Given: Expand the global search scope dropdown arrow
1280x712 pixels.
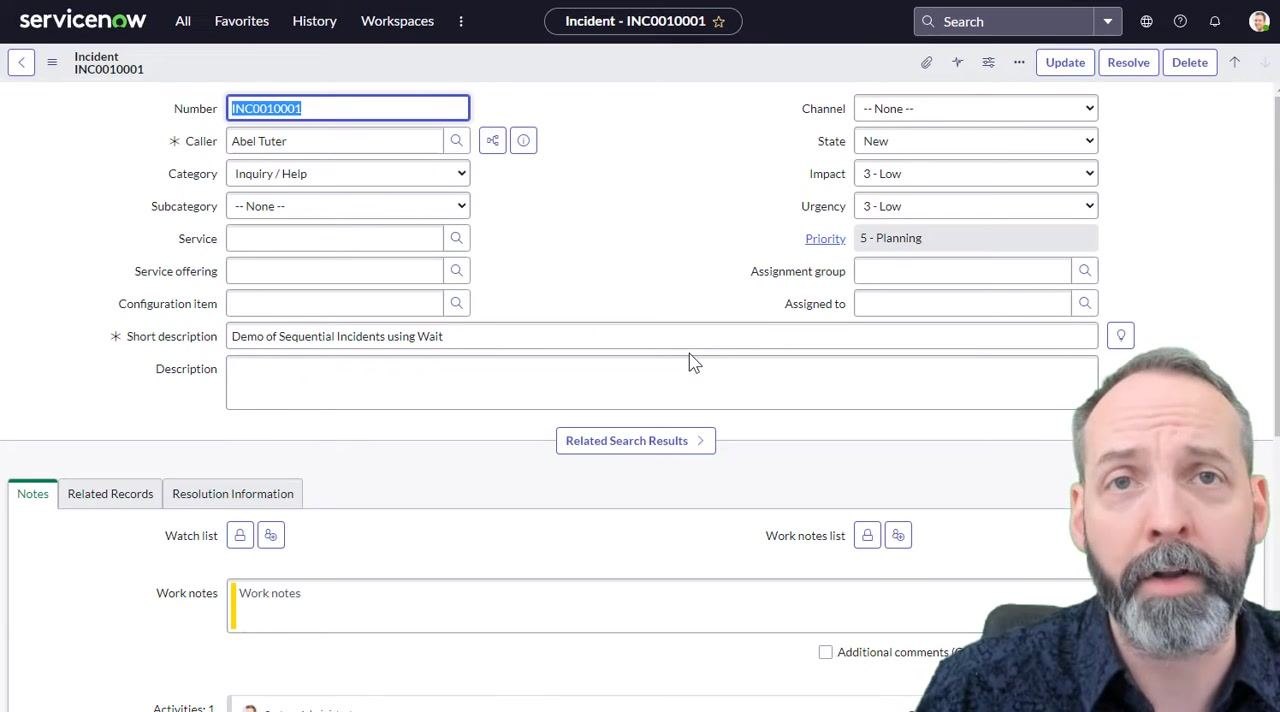Looking at the screenshot, I should [1107, 21].
